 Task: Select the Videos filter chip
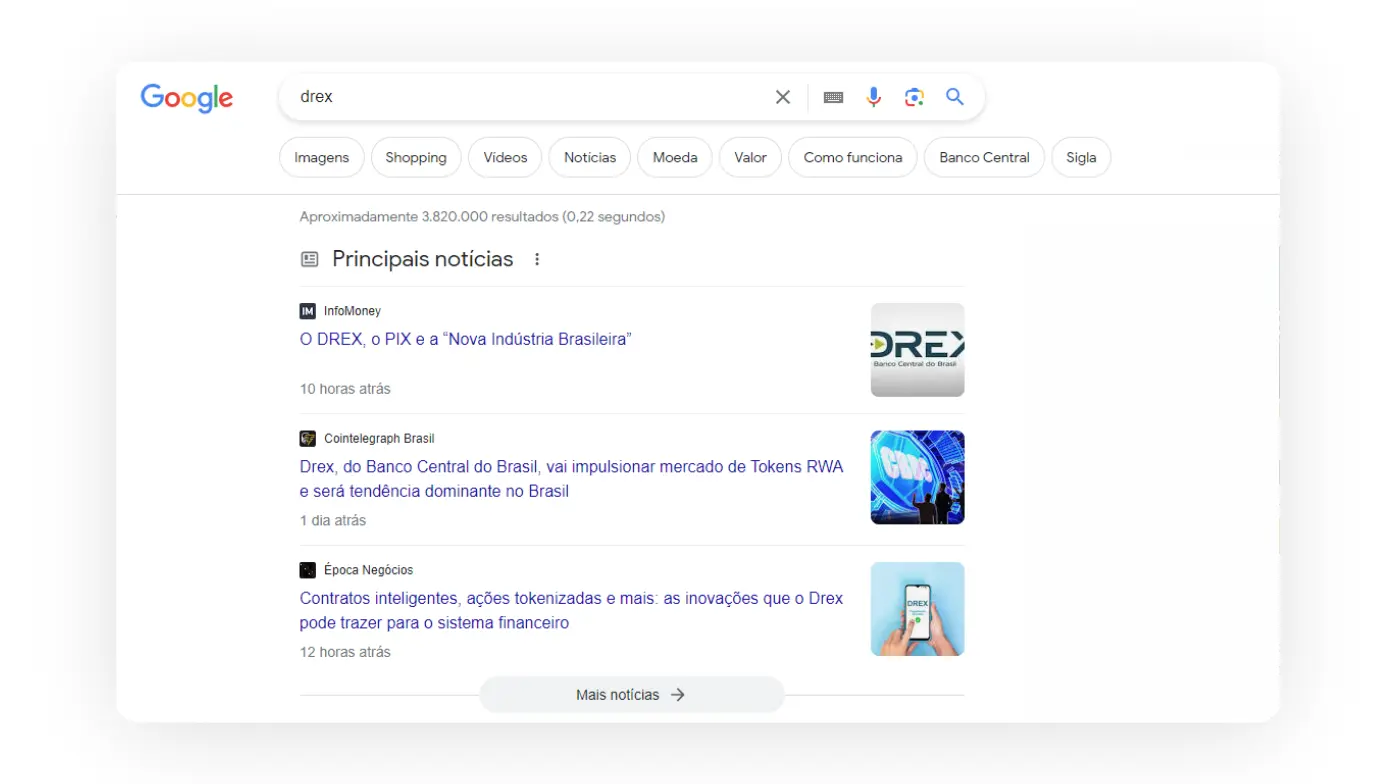tap(505, 157)
